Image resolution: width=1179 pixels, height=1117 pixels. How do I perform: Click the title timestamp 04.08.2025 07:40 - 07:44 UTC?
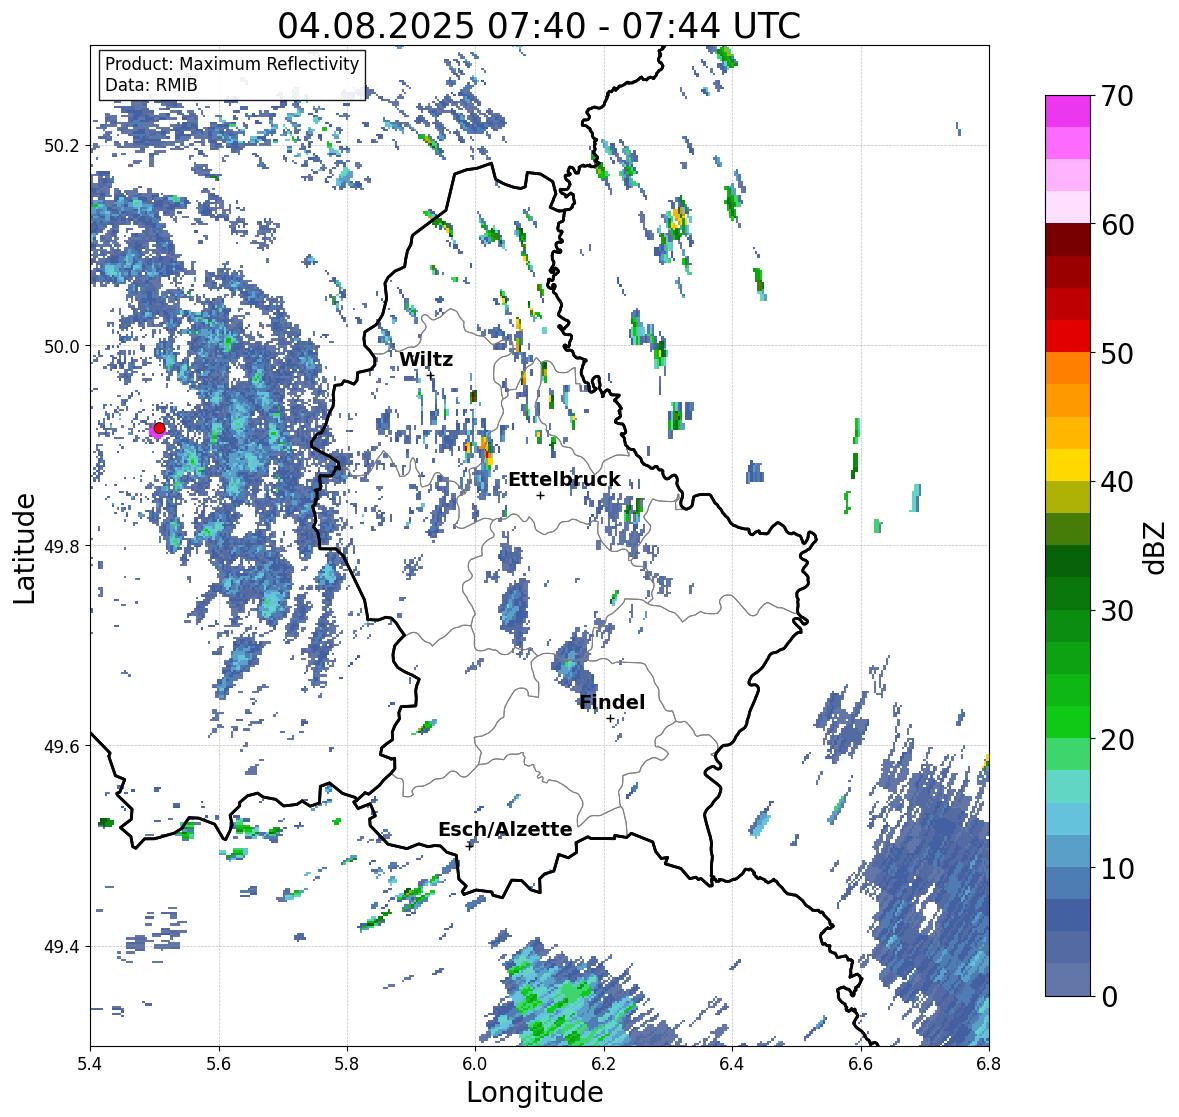coord(539,26)
